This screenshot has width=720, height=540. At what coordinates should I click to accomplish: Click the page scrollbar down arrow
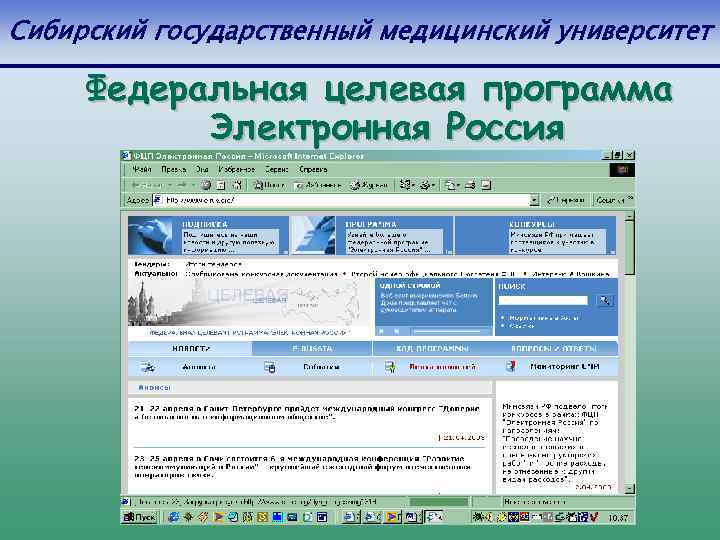pos(630,488)
